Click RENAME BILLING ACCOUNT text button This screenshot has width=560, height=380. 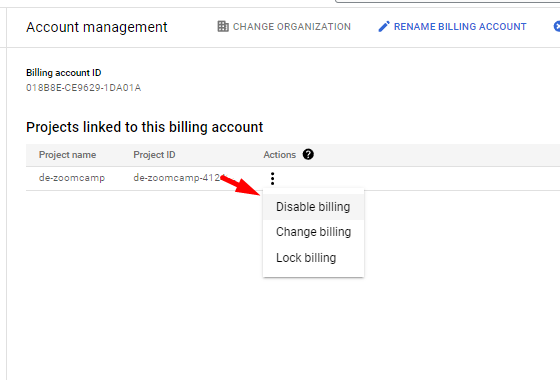click(460, 27)
